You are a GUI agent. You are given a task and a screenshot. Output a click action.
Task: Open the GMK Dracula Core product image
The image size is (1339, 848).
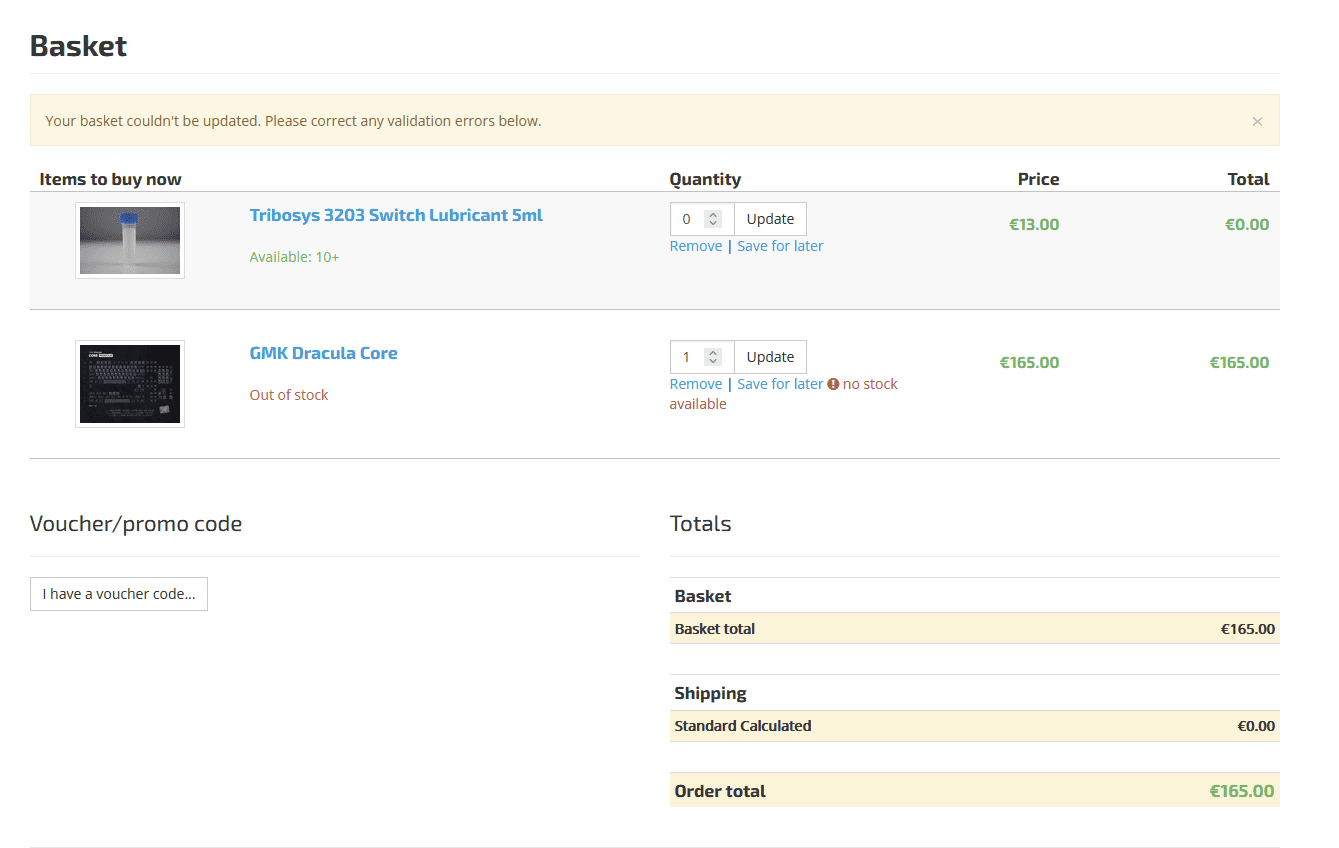[x=130, y=384]
